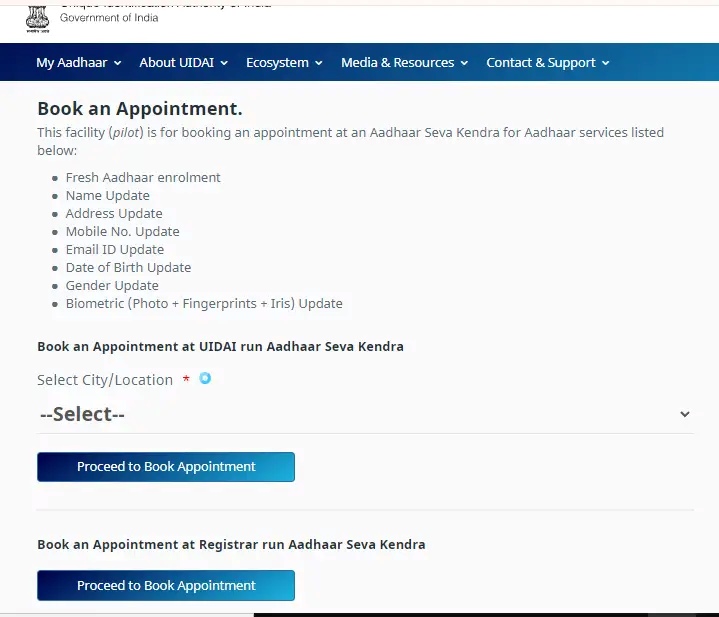Viewport: 719px width, 617px height.
Task: Open the Media & Resources menu
Action: [404, 62]
